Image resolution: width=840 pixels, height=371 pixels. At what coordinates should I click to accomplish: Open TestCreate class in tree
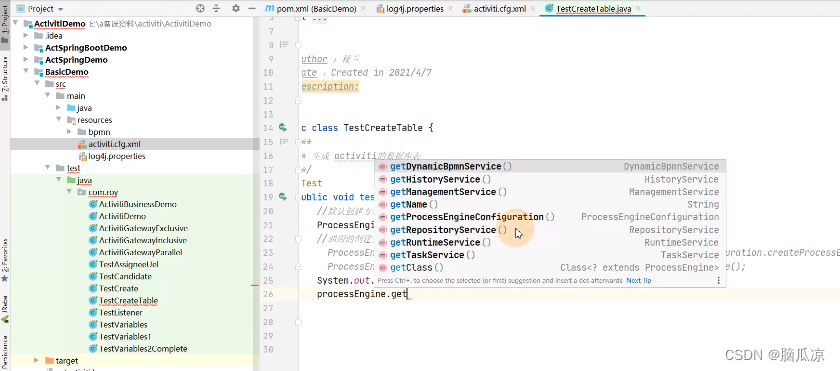coord(118,289)
